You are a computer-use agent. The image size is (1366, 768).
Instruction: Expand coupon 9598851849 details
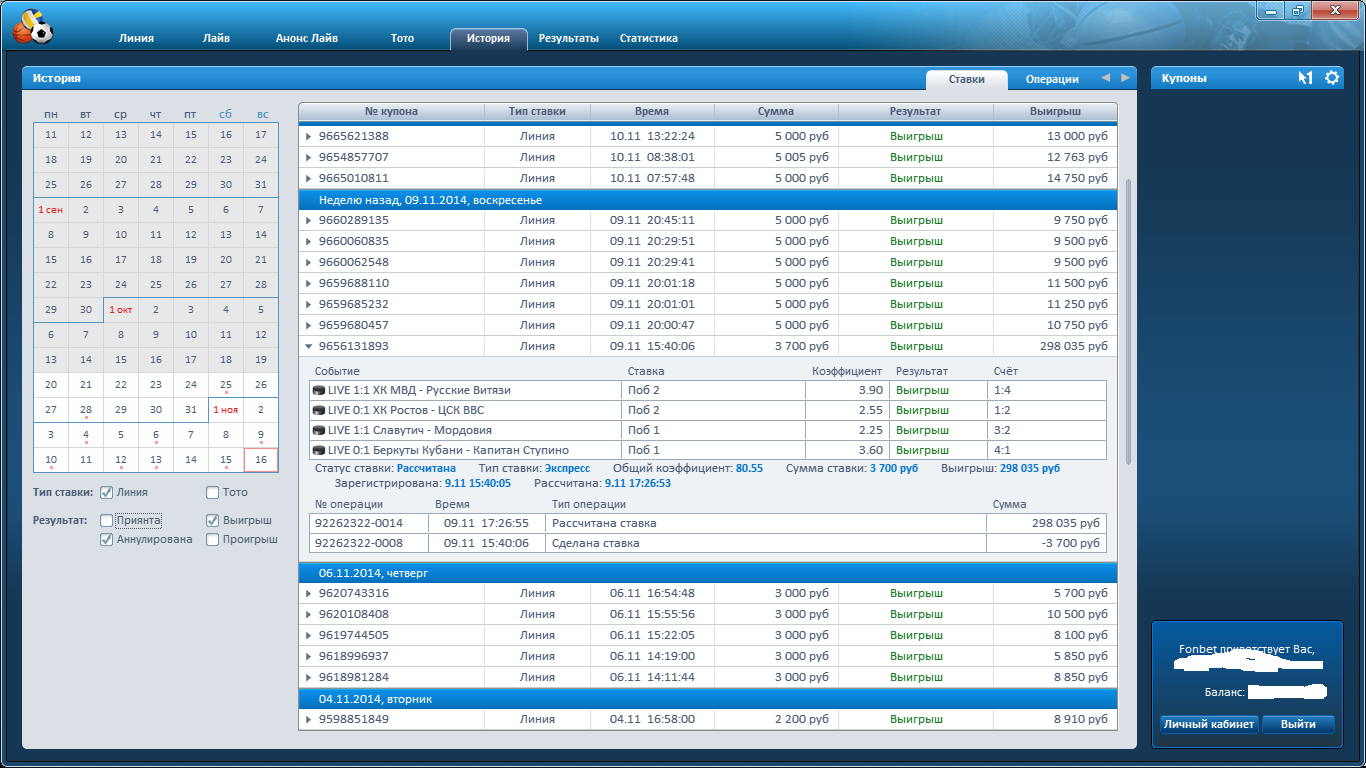[309, 719]
